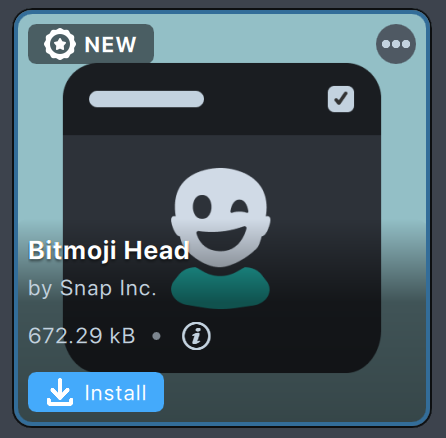Open the three-dot more options menu

tap(396, 44)
